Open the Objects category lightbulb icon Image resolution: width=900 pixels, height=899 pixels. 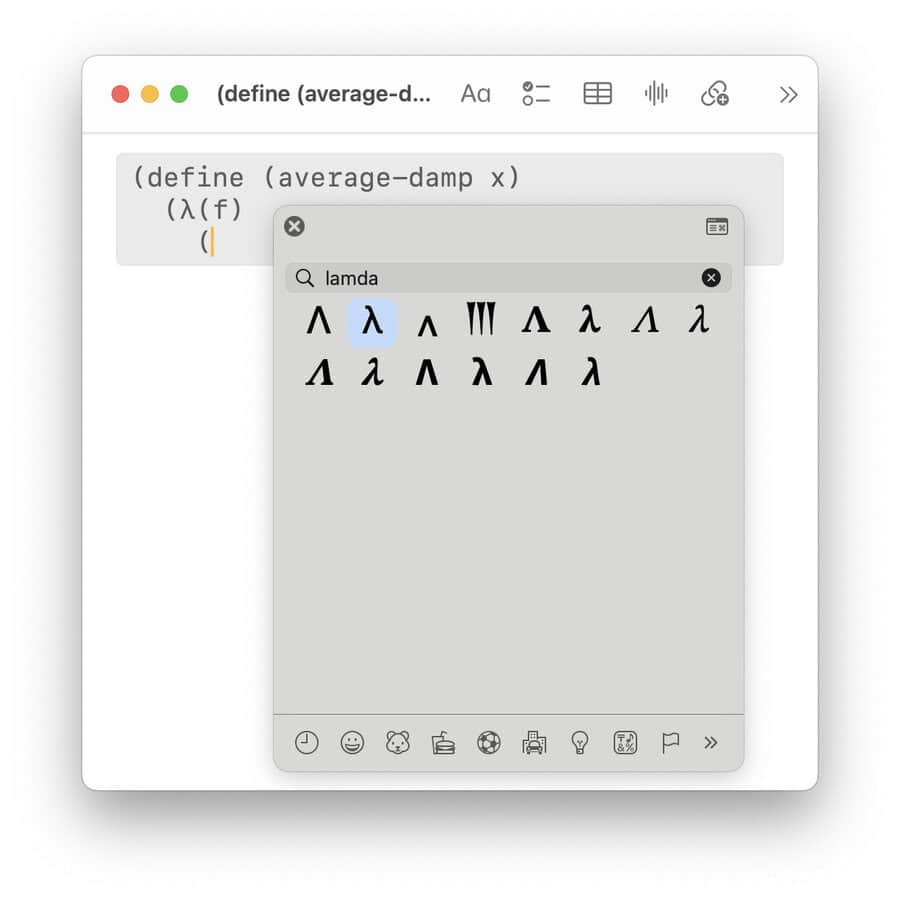(x=579, y=742)
